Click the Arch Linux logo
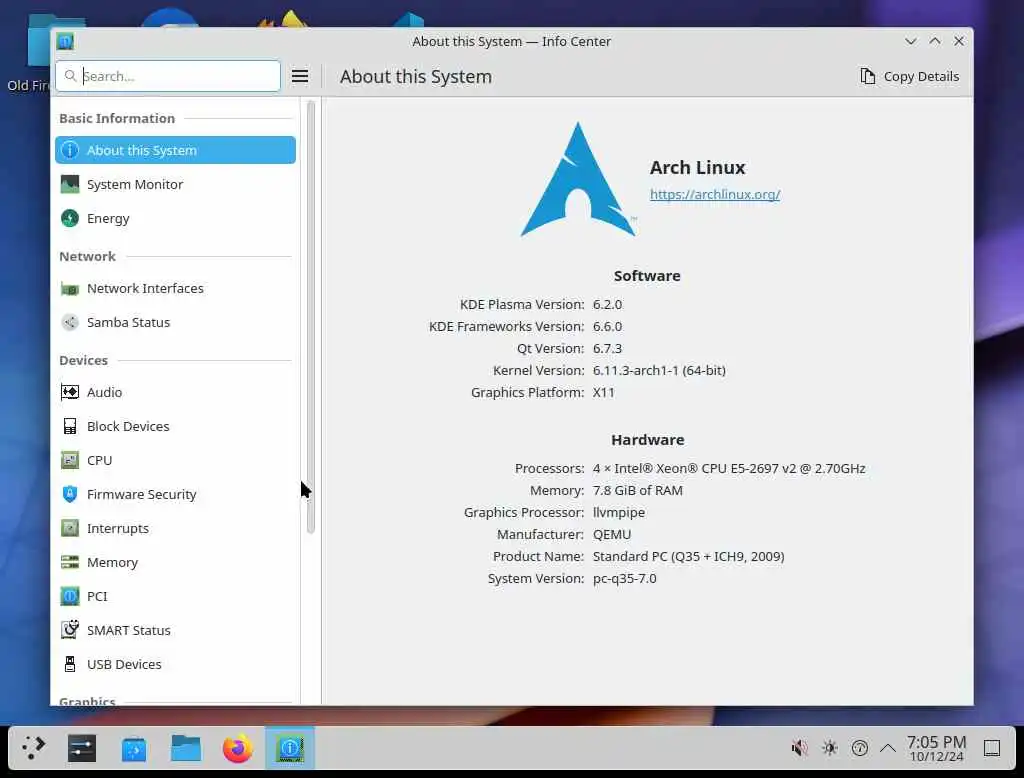The width and height of the screenshot is (1024, 778). click(x=578, y=180)
